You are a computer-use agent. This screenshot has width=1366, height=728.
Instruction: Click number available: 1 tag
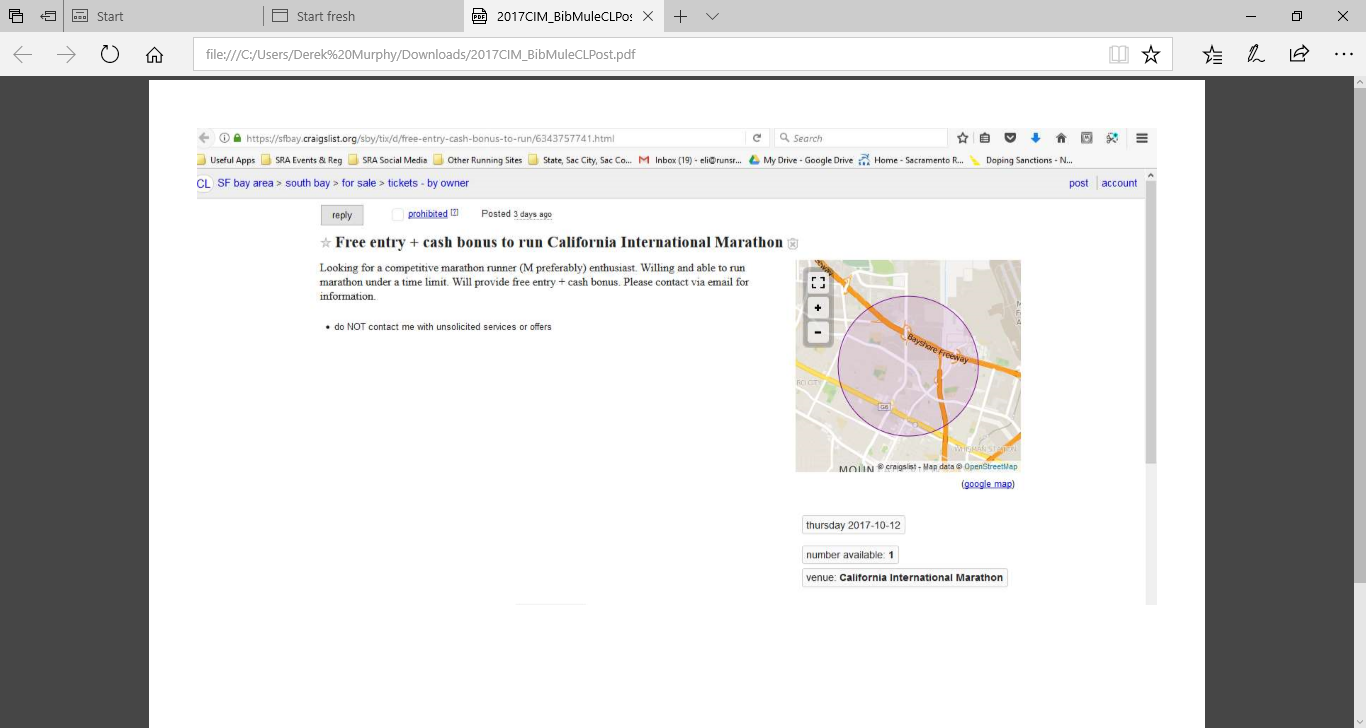850,554
